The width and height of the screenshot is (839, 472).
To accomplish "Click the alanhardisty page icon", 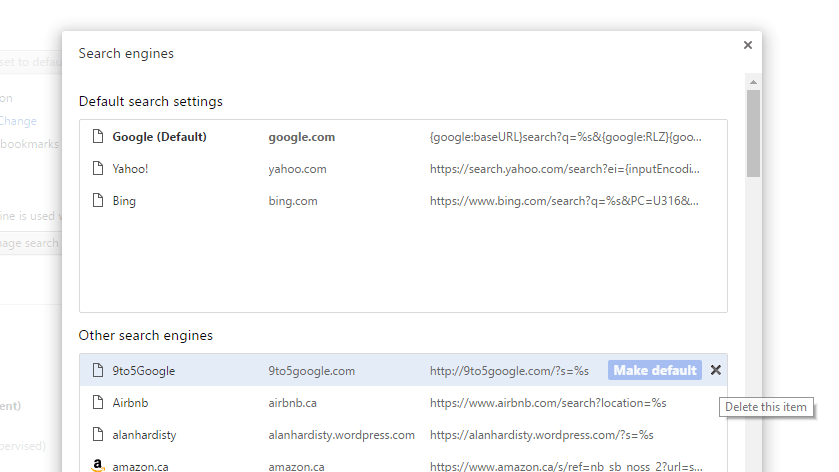I will (98, 435).
